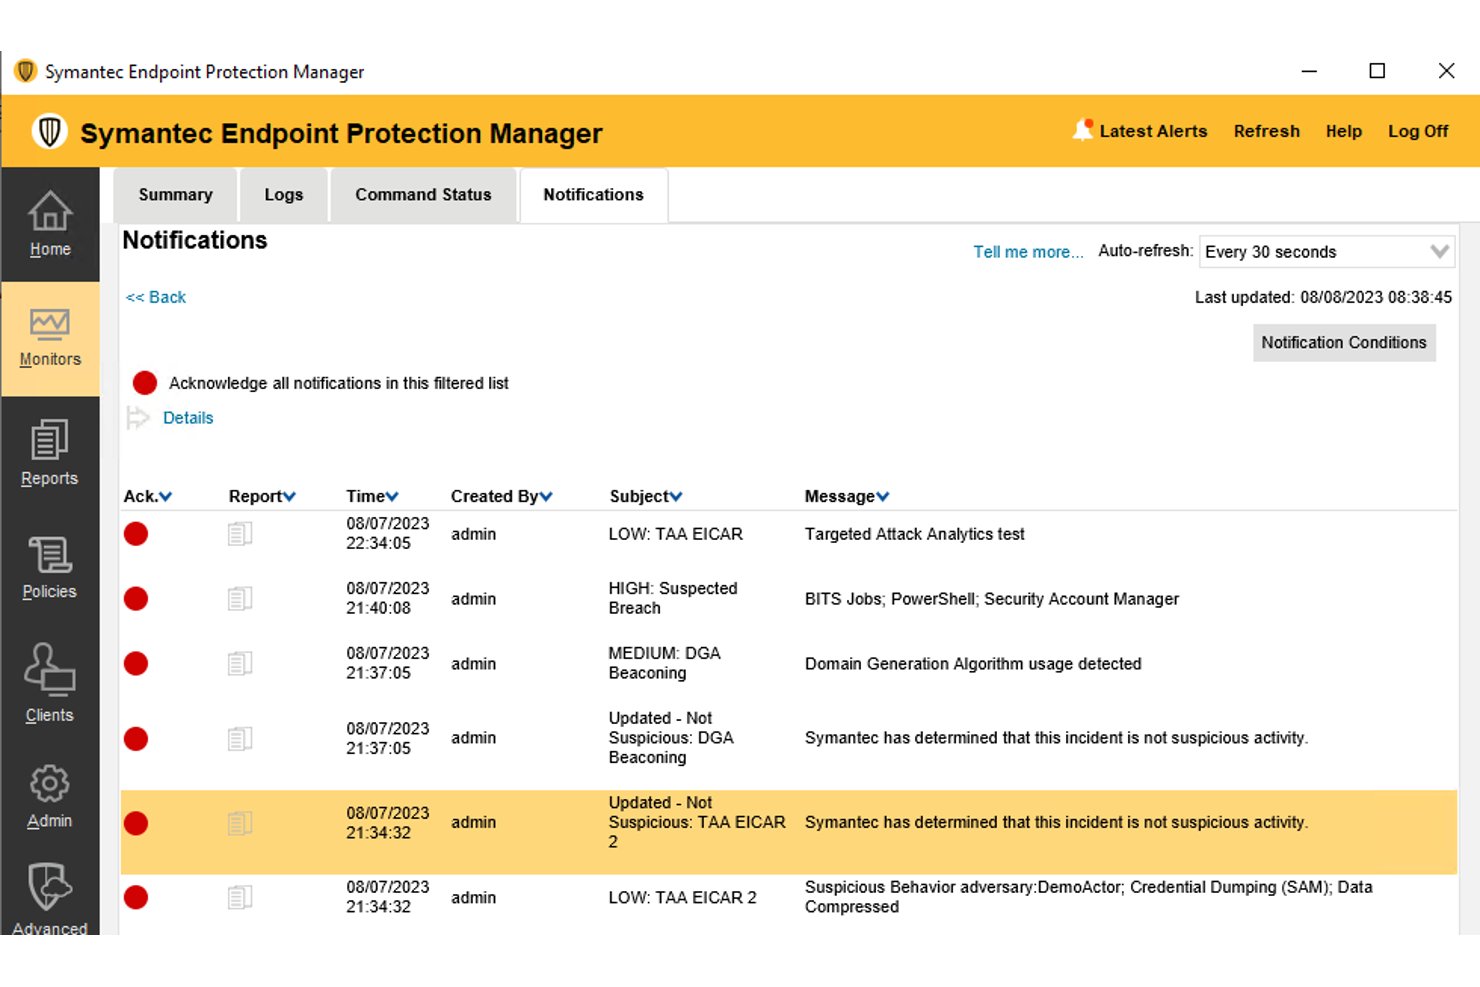This screenshot has width=1480, height=987.
Task: Open report for LOW: TAA EICAR 2 row
Action: (240, 898)
